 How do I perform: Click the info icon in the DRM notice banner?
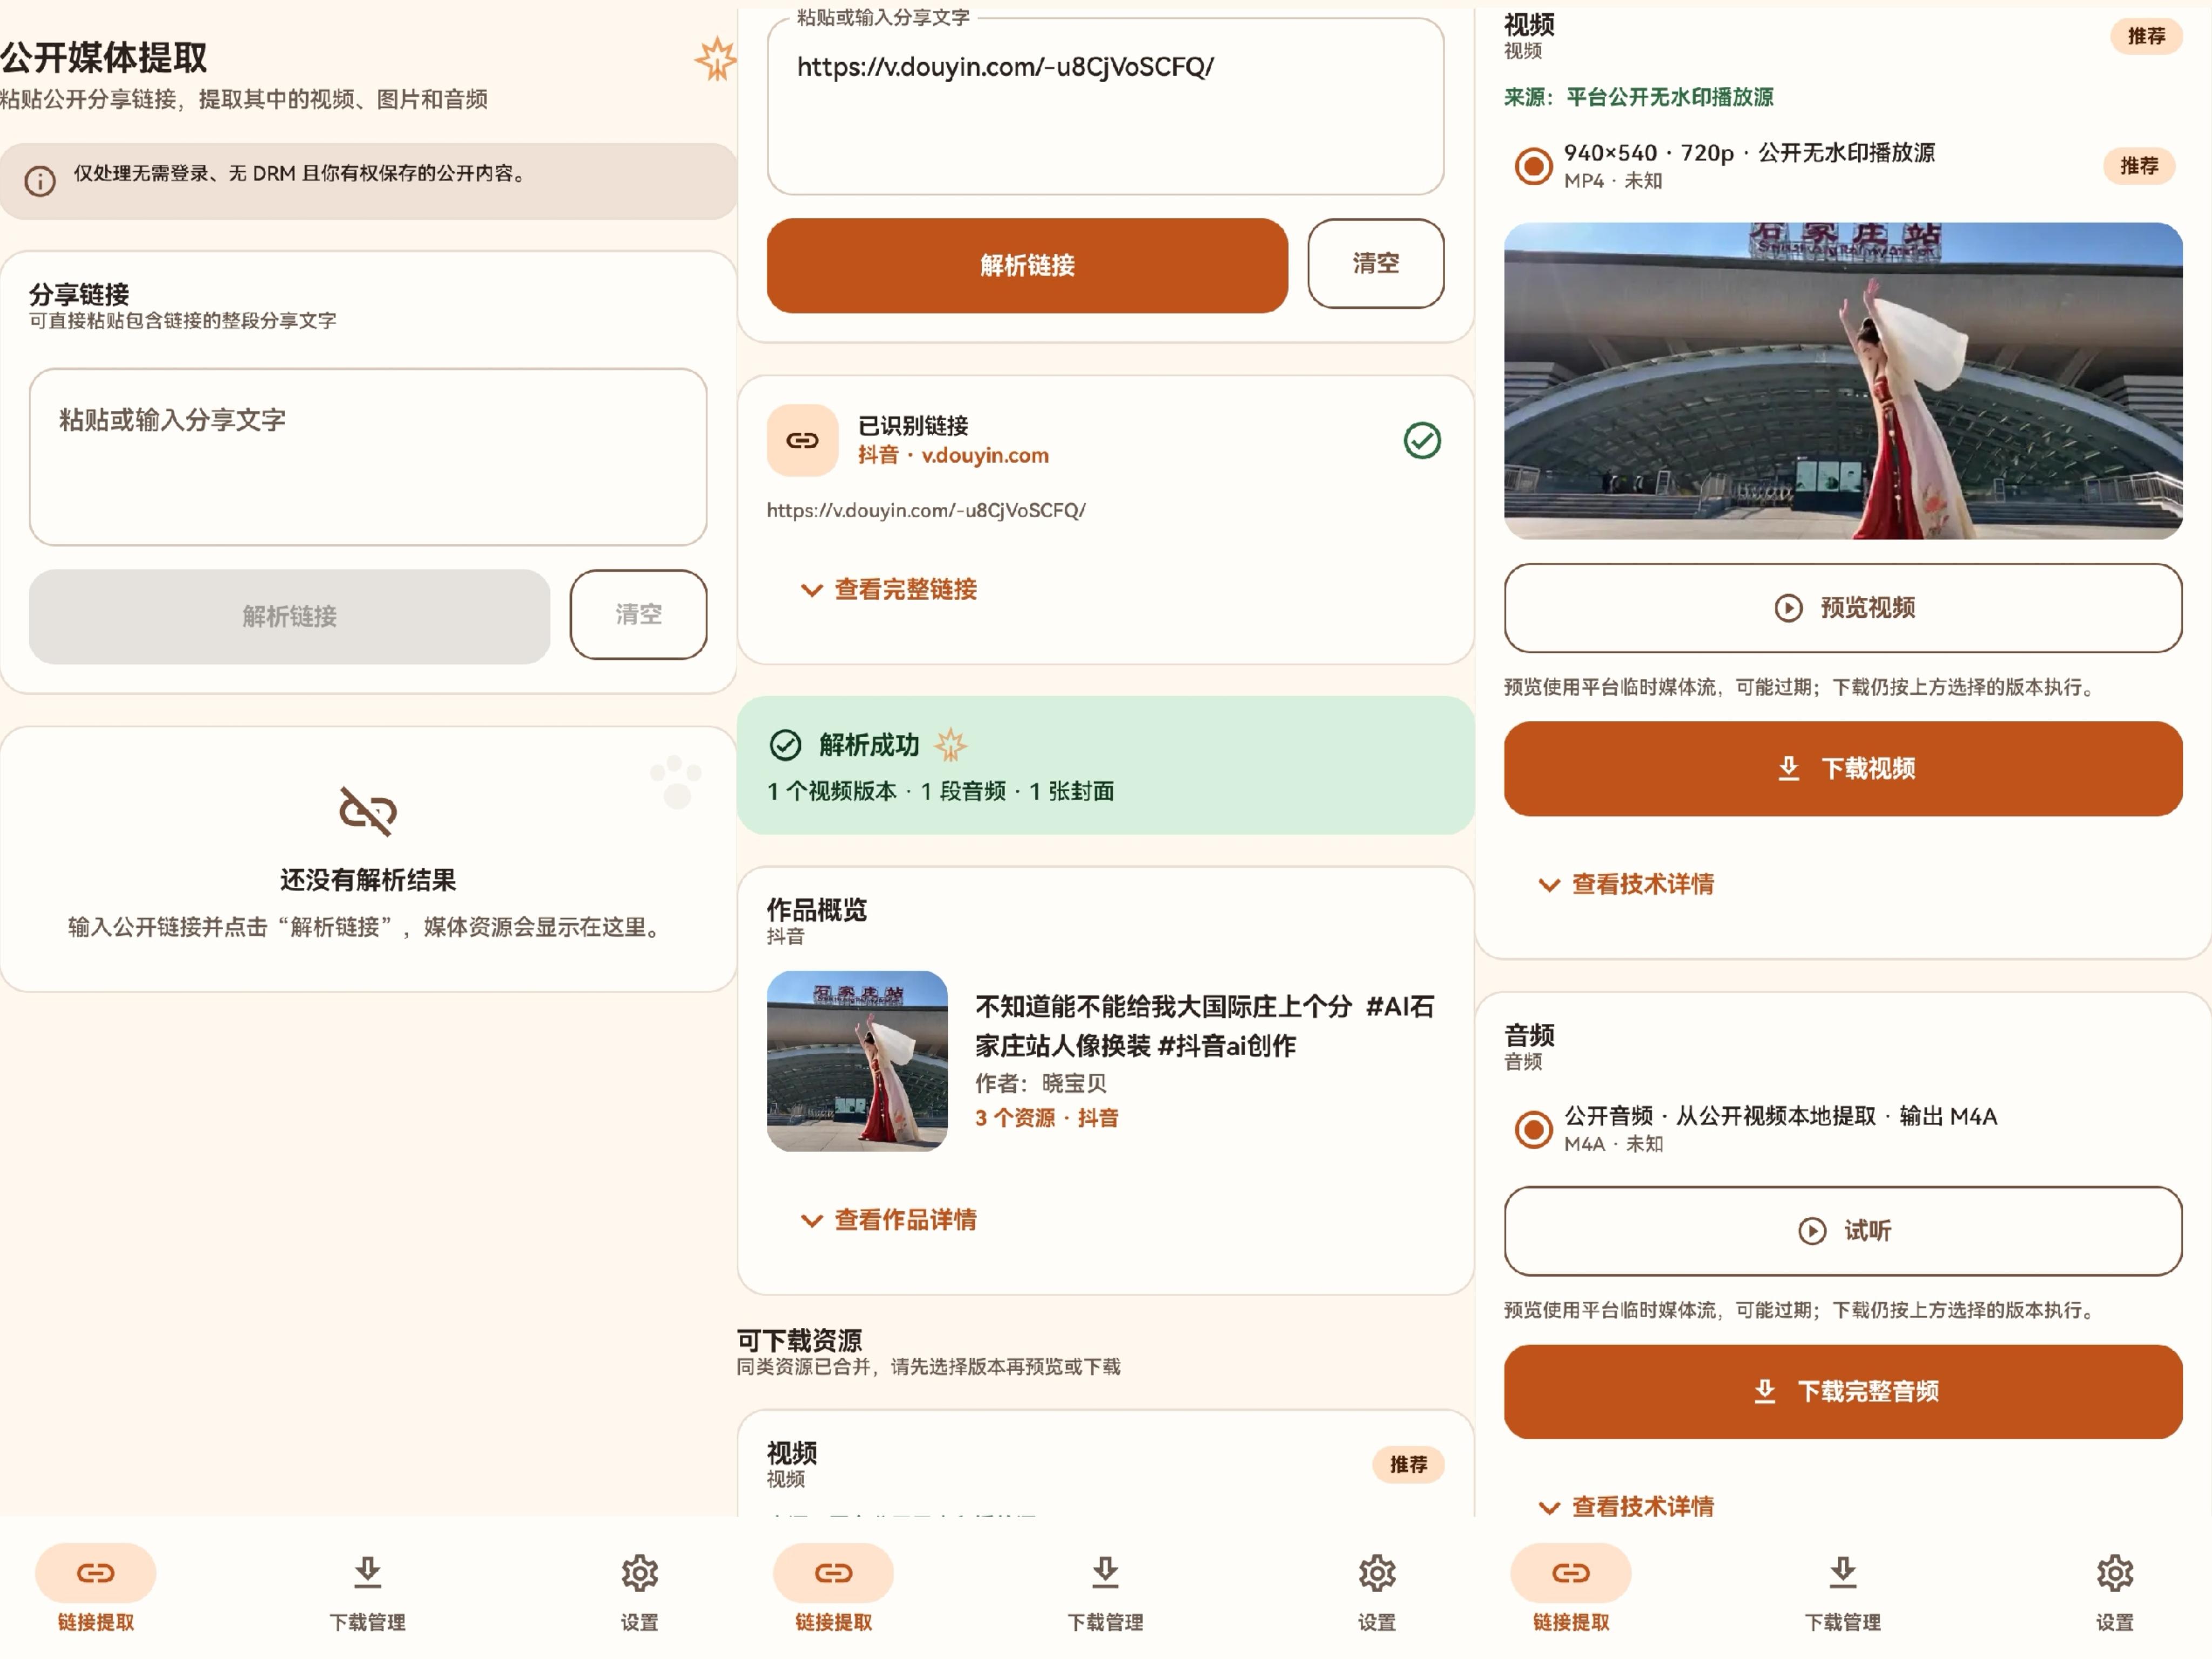click(40, 181)
